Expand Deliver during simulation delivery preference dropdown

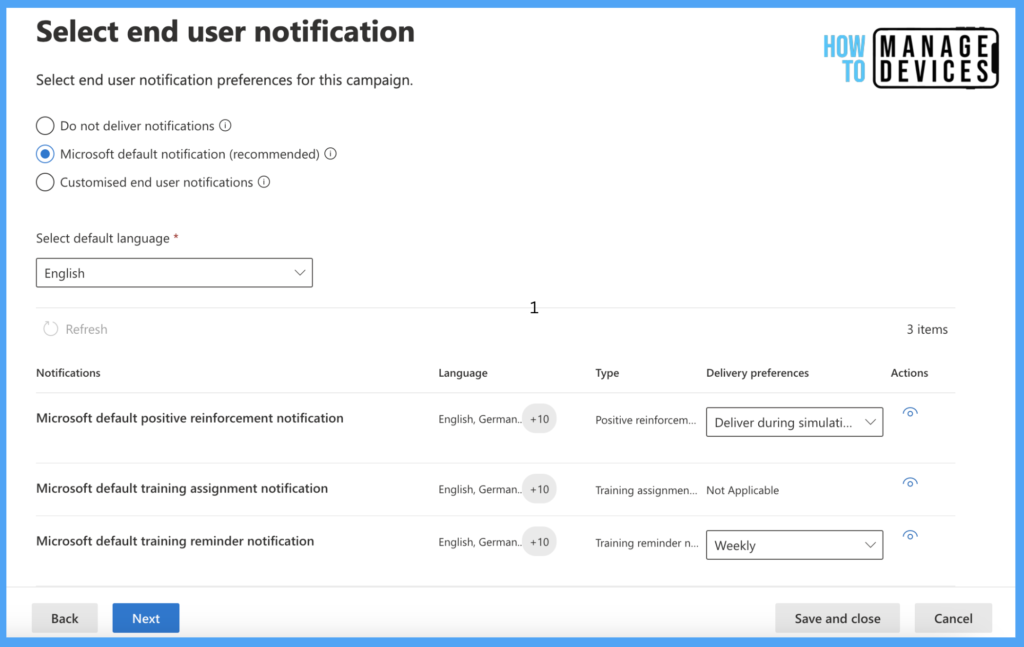click(794, 423)
